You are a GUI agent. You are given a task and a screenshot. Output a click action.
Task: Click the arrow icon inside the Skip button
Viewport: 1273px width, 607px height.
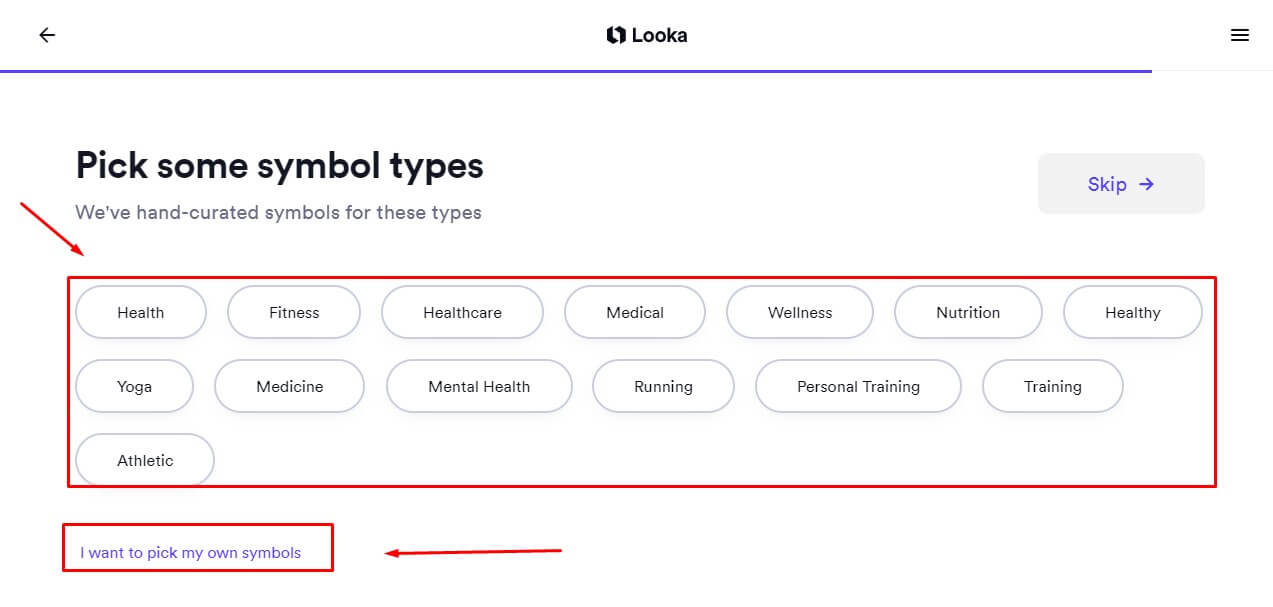(x=1146, y=184)
